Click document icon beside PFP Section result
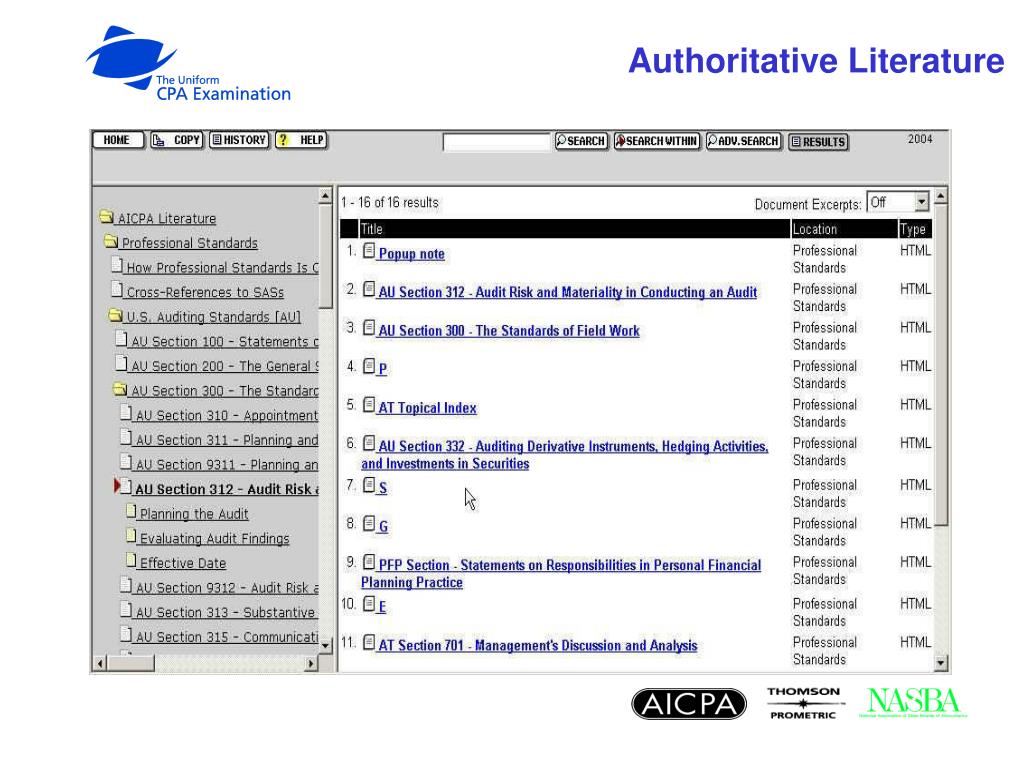 [369, 562]
